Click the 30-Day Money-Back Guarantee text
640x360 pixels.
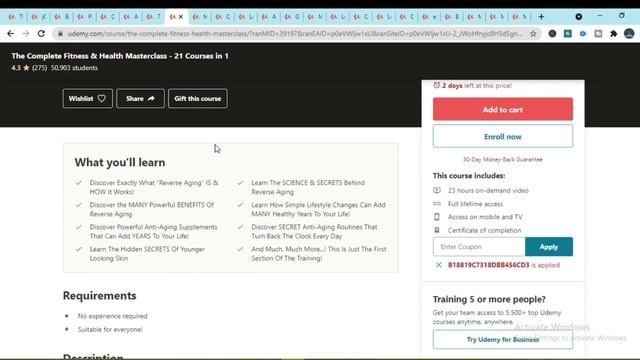click(503, 160)
